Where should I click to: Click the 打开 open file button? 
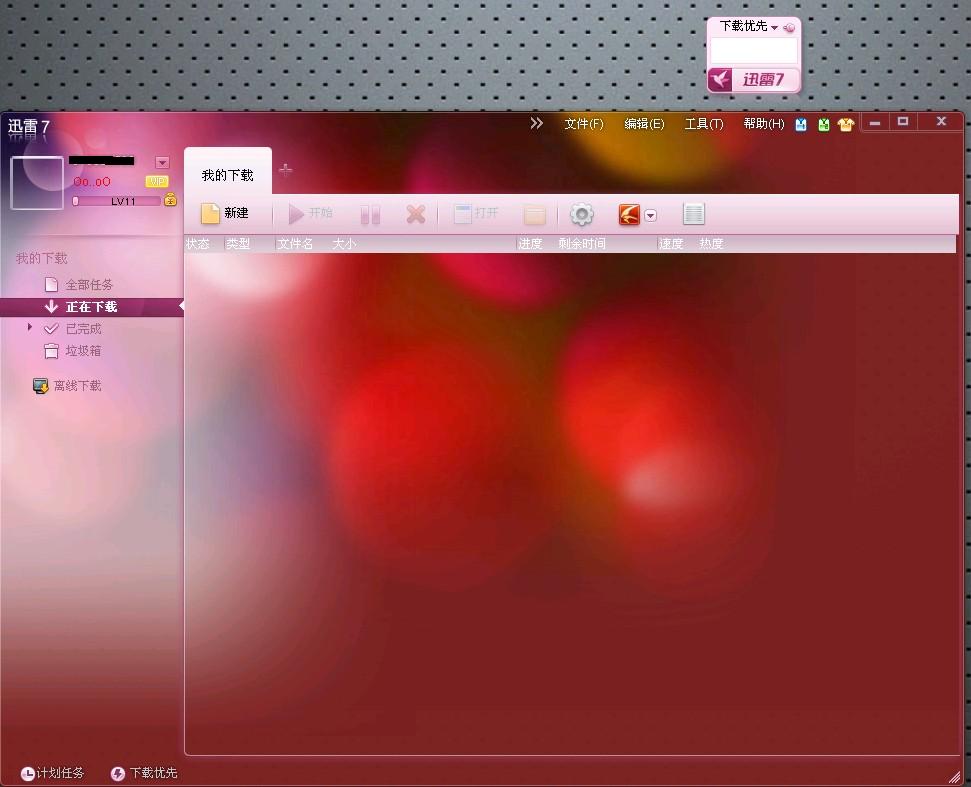pyautogui.click(x=476, y=214)
